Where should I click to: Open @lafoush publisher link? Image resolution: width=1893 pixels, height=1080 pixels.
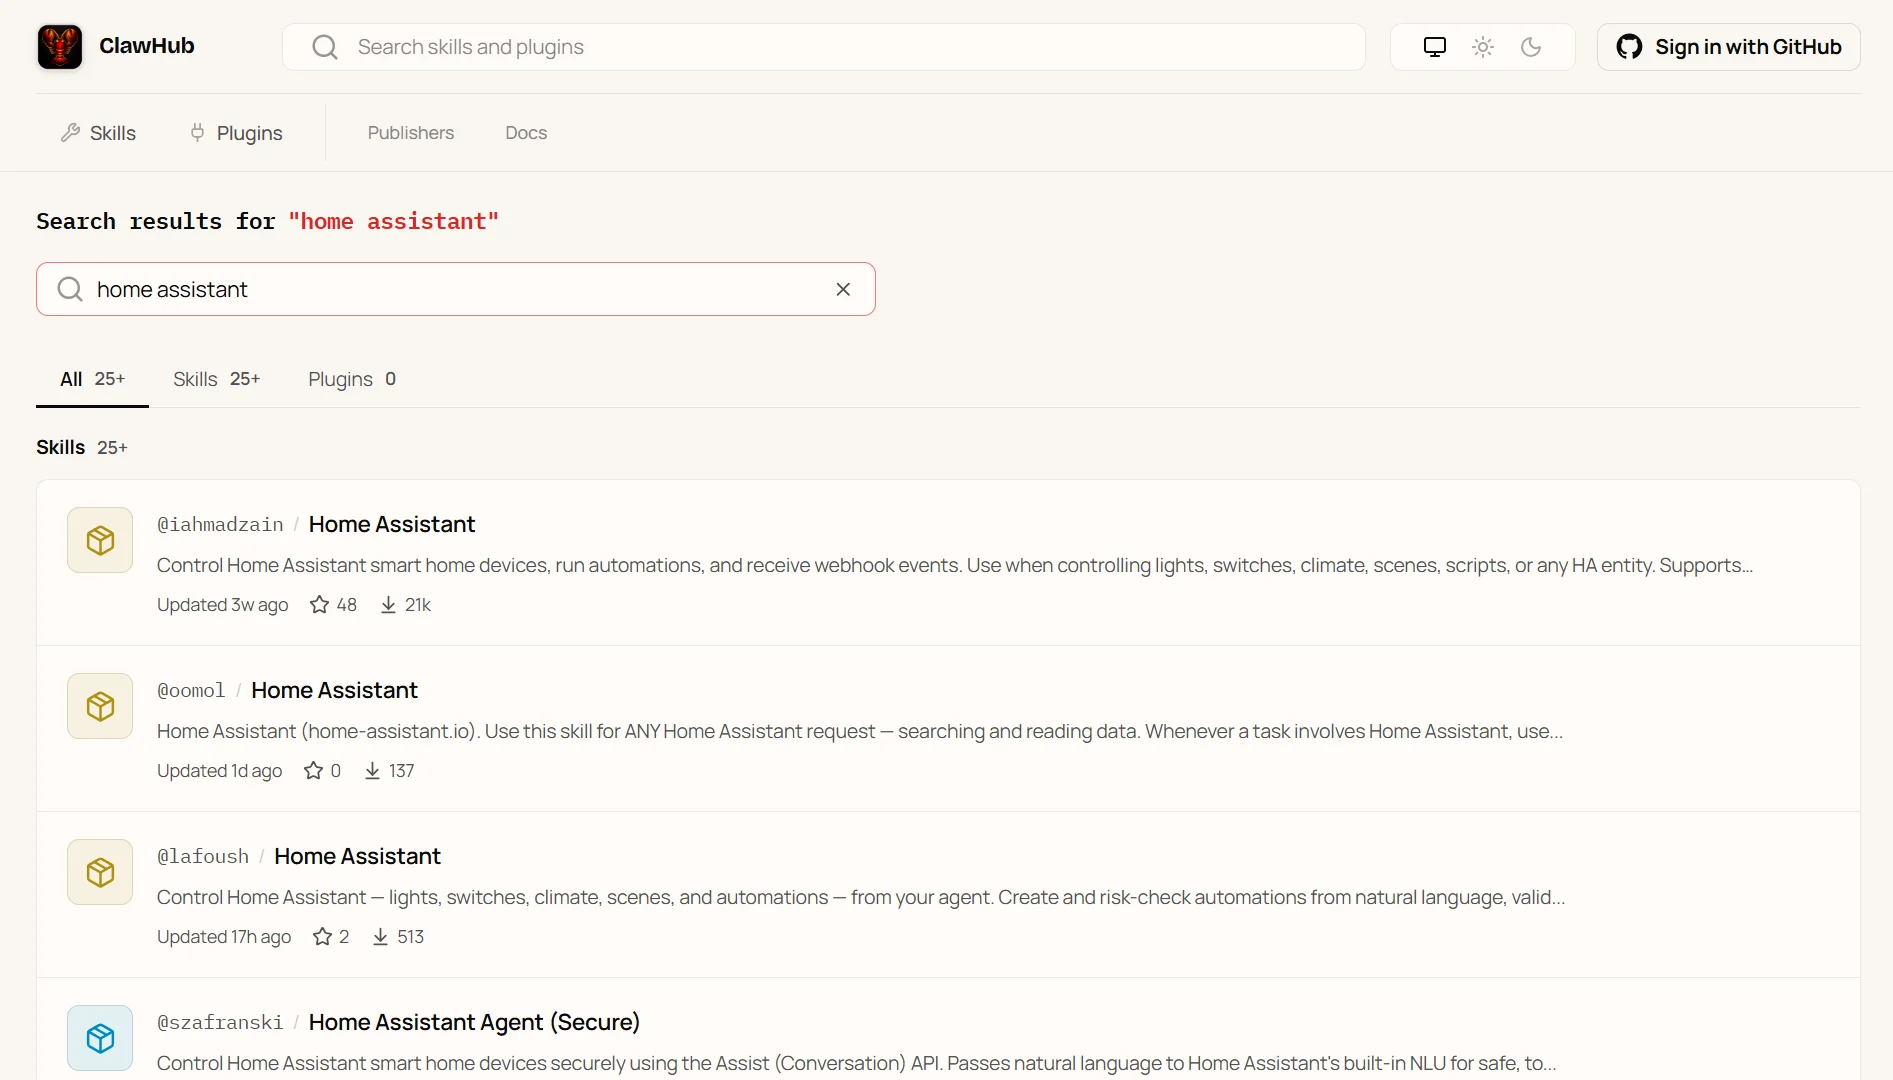click(x=203, y=856)
